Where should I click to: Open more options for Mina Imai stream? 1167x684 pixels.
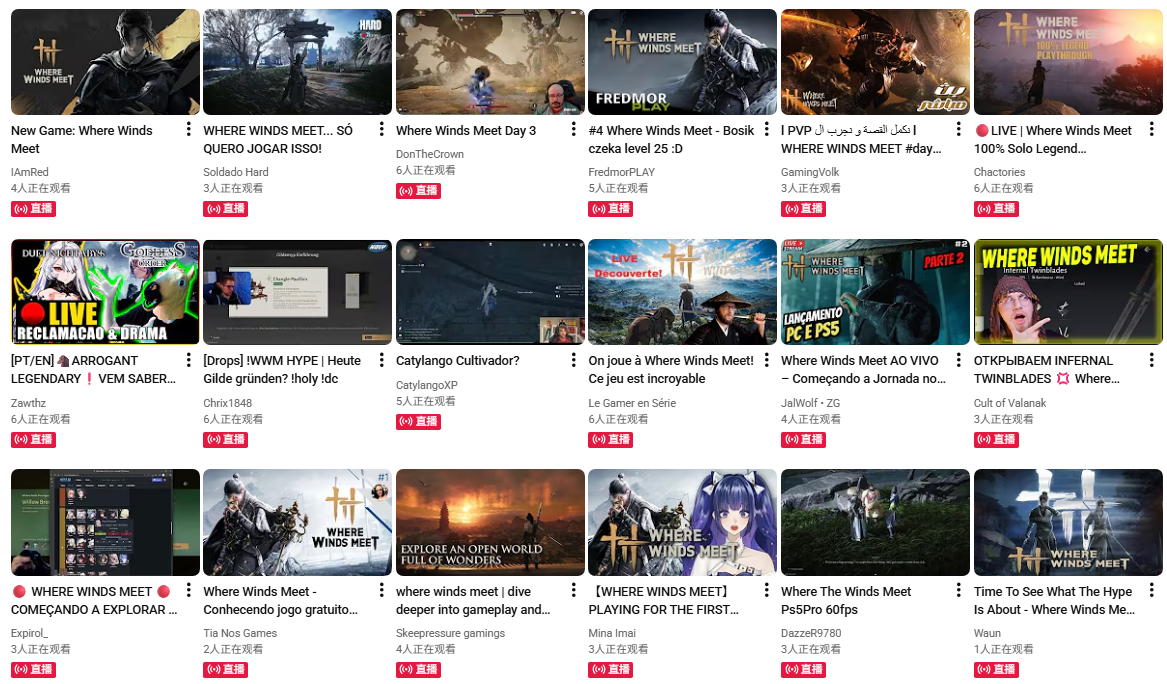point(766,591)
